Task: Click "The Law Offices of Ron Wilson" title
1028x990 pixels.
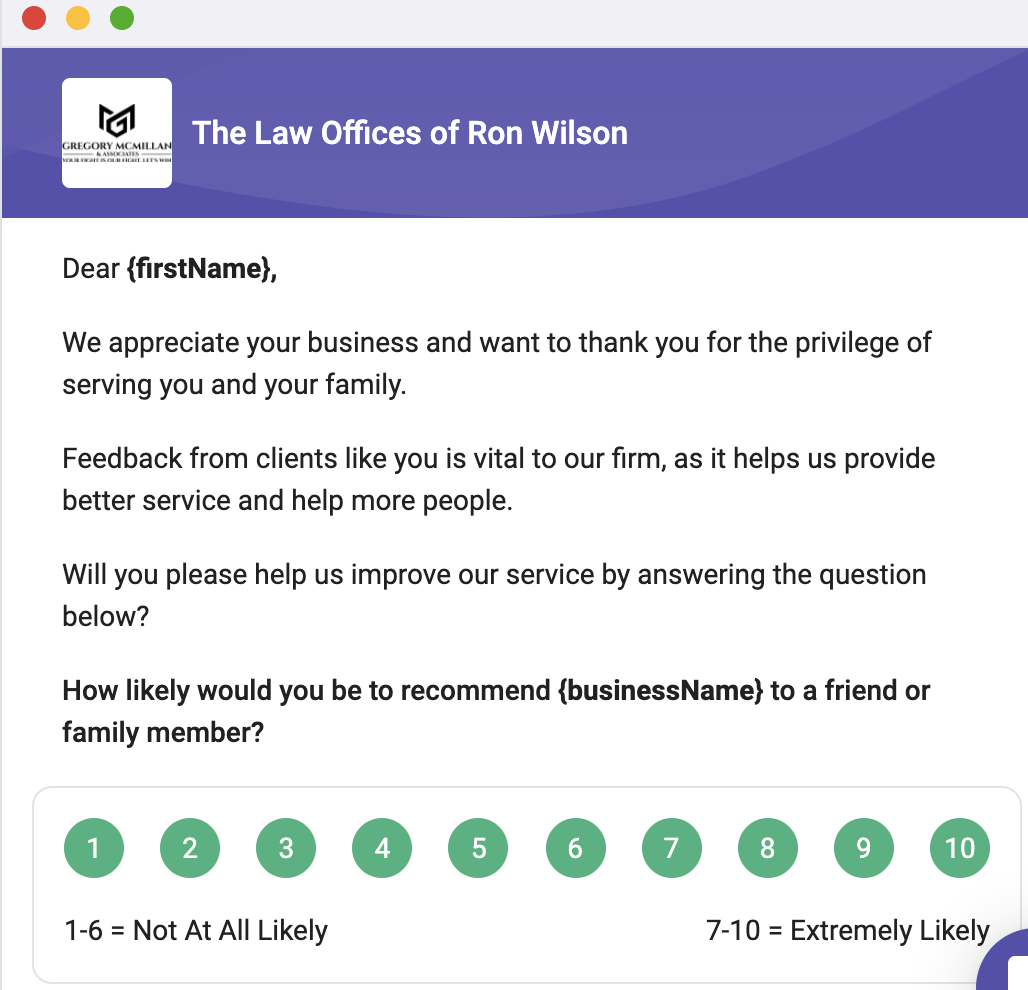Action: click(x=410, y=133)
